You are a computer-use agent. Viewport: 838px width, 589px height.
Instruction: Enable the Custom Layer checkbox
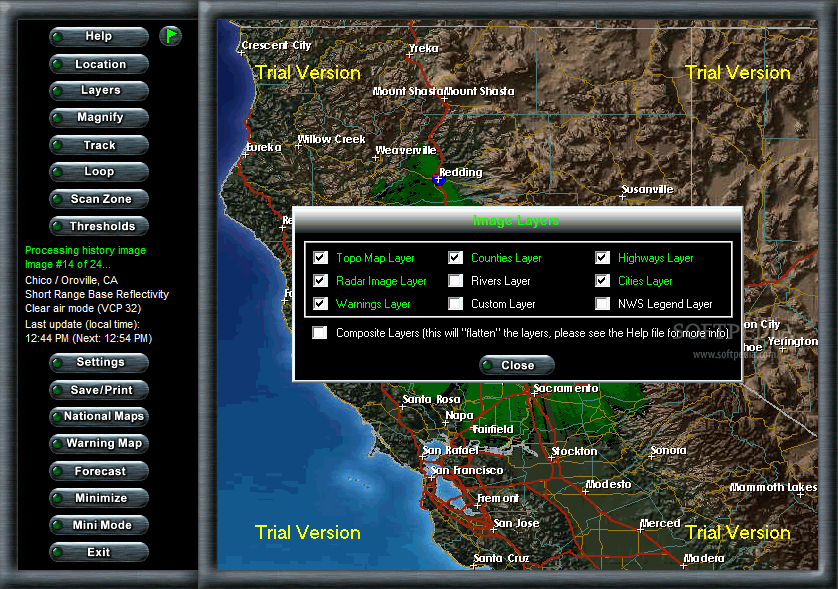coord(455,304)
